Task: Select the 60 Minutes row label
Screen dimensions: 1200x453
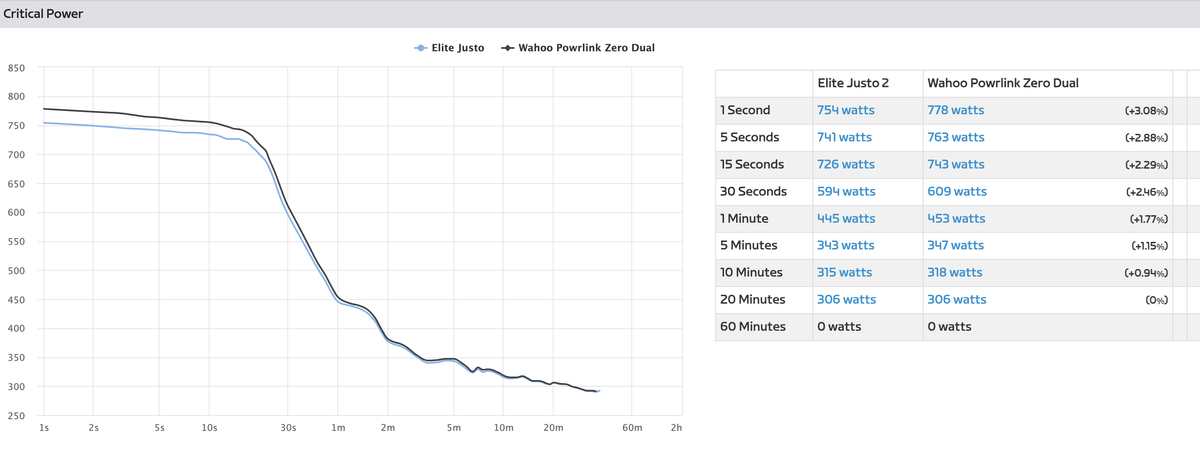Action: (x=753, y=326)
